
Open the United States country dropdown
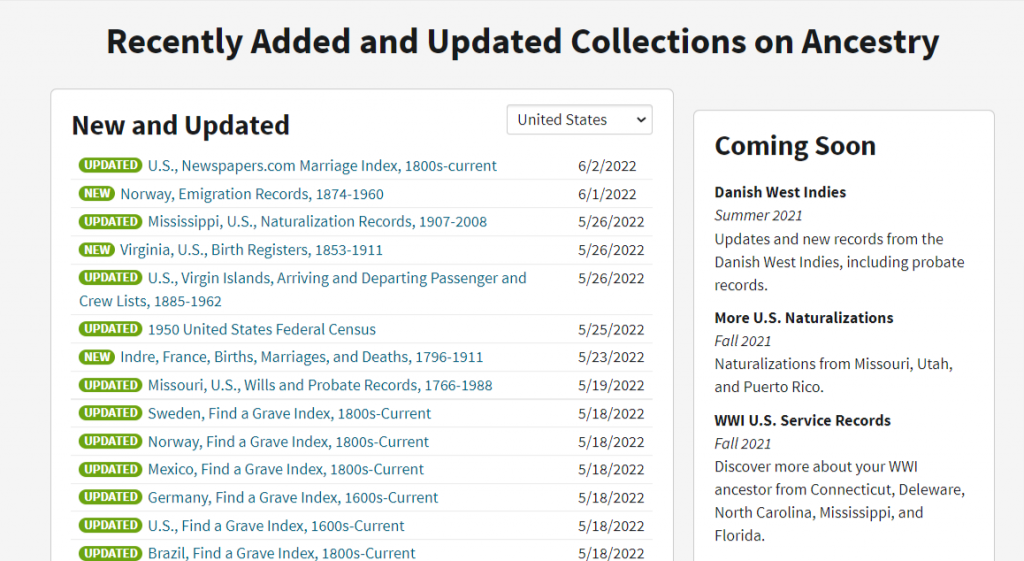pyautogui.click(x=579, y=120)
